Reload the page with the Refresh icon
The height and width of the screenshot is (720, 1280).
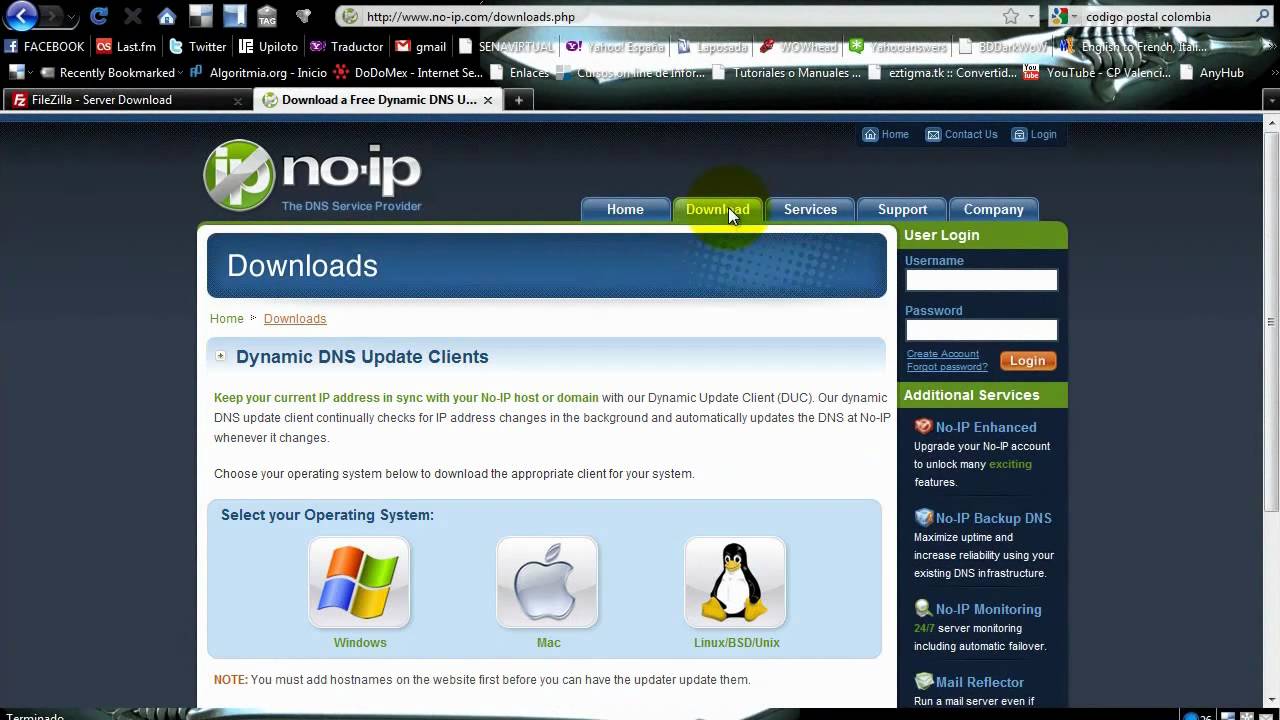click(x=98, y=16)
